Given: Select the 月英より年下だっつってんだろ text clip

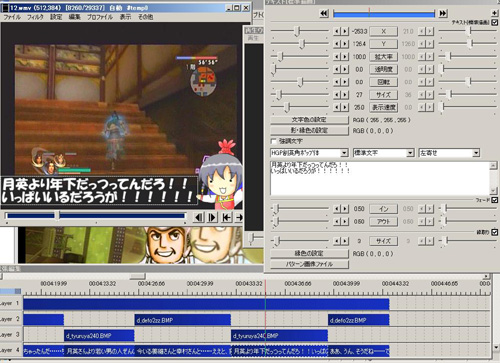Looking at the screenshot, I should pos(279,351).
